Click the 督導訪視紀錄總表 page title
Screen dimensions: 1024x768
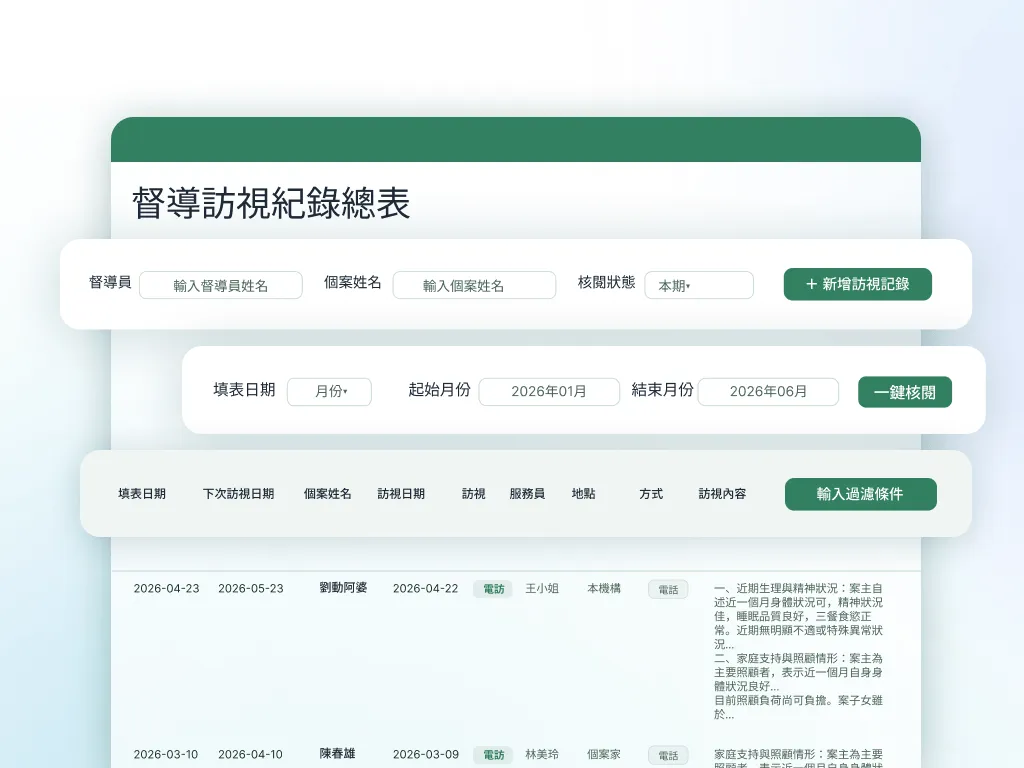tap(271, 203)
